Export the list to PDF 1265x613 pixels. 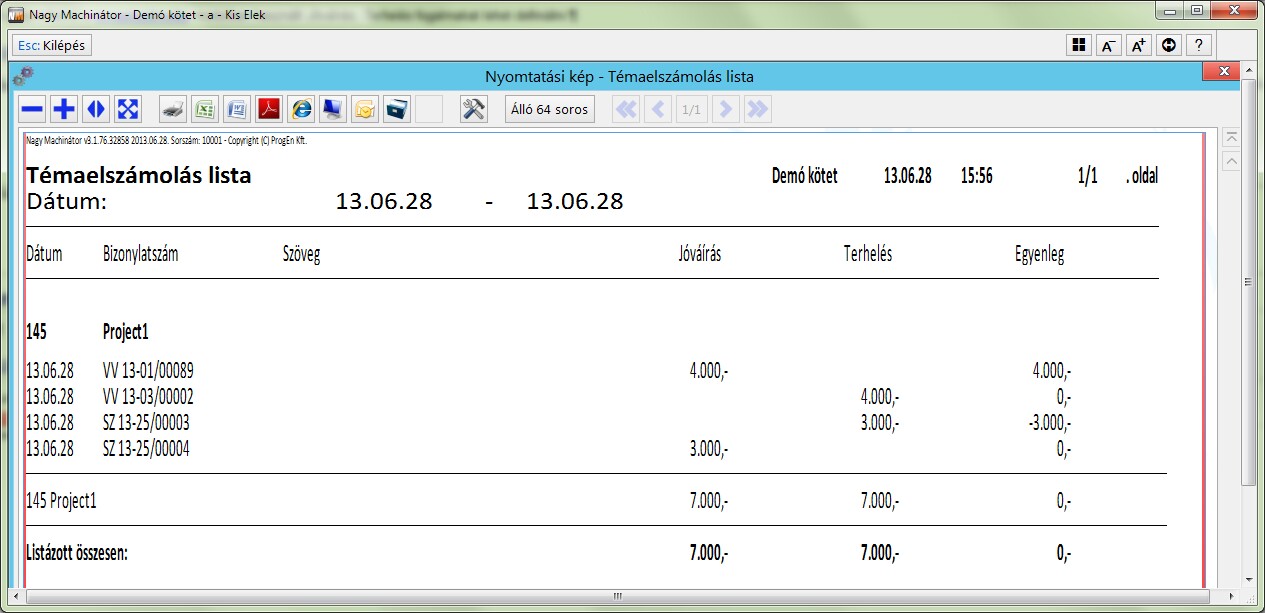270,109
